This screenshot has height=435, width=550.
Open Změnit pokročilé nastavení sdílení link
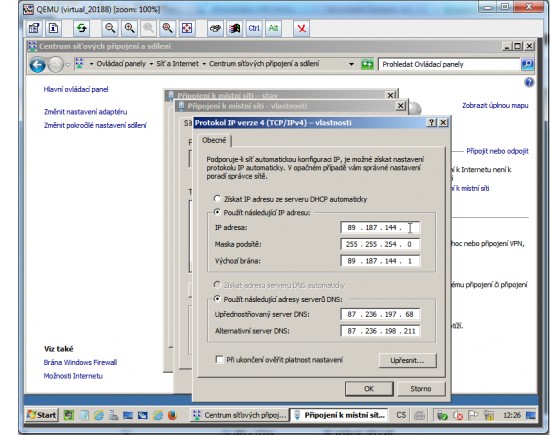coord(95,125)
